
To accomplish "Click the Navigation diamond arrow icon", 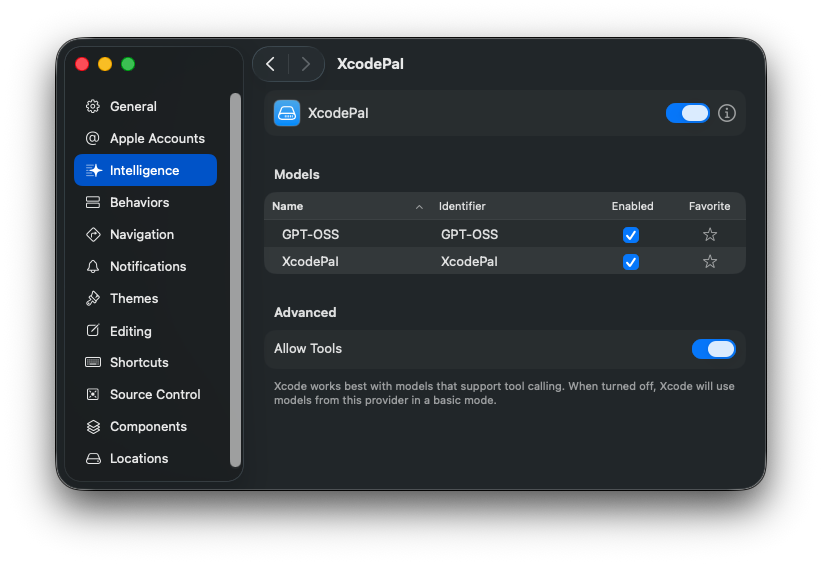I will (x=93, y=234).
